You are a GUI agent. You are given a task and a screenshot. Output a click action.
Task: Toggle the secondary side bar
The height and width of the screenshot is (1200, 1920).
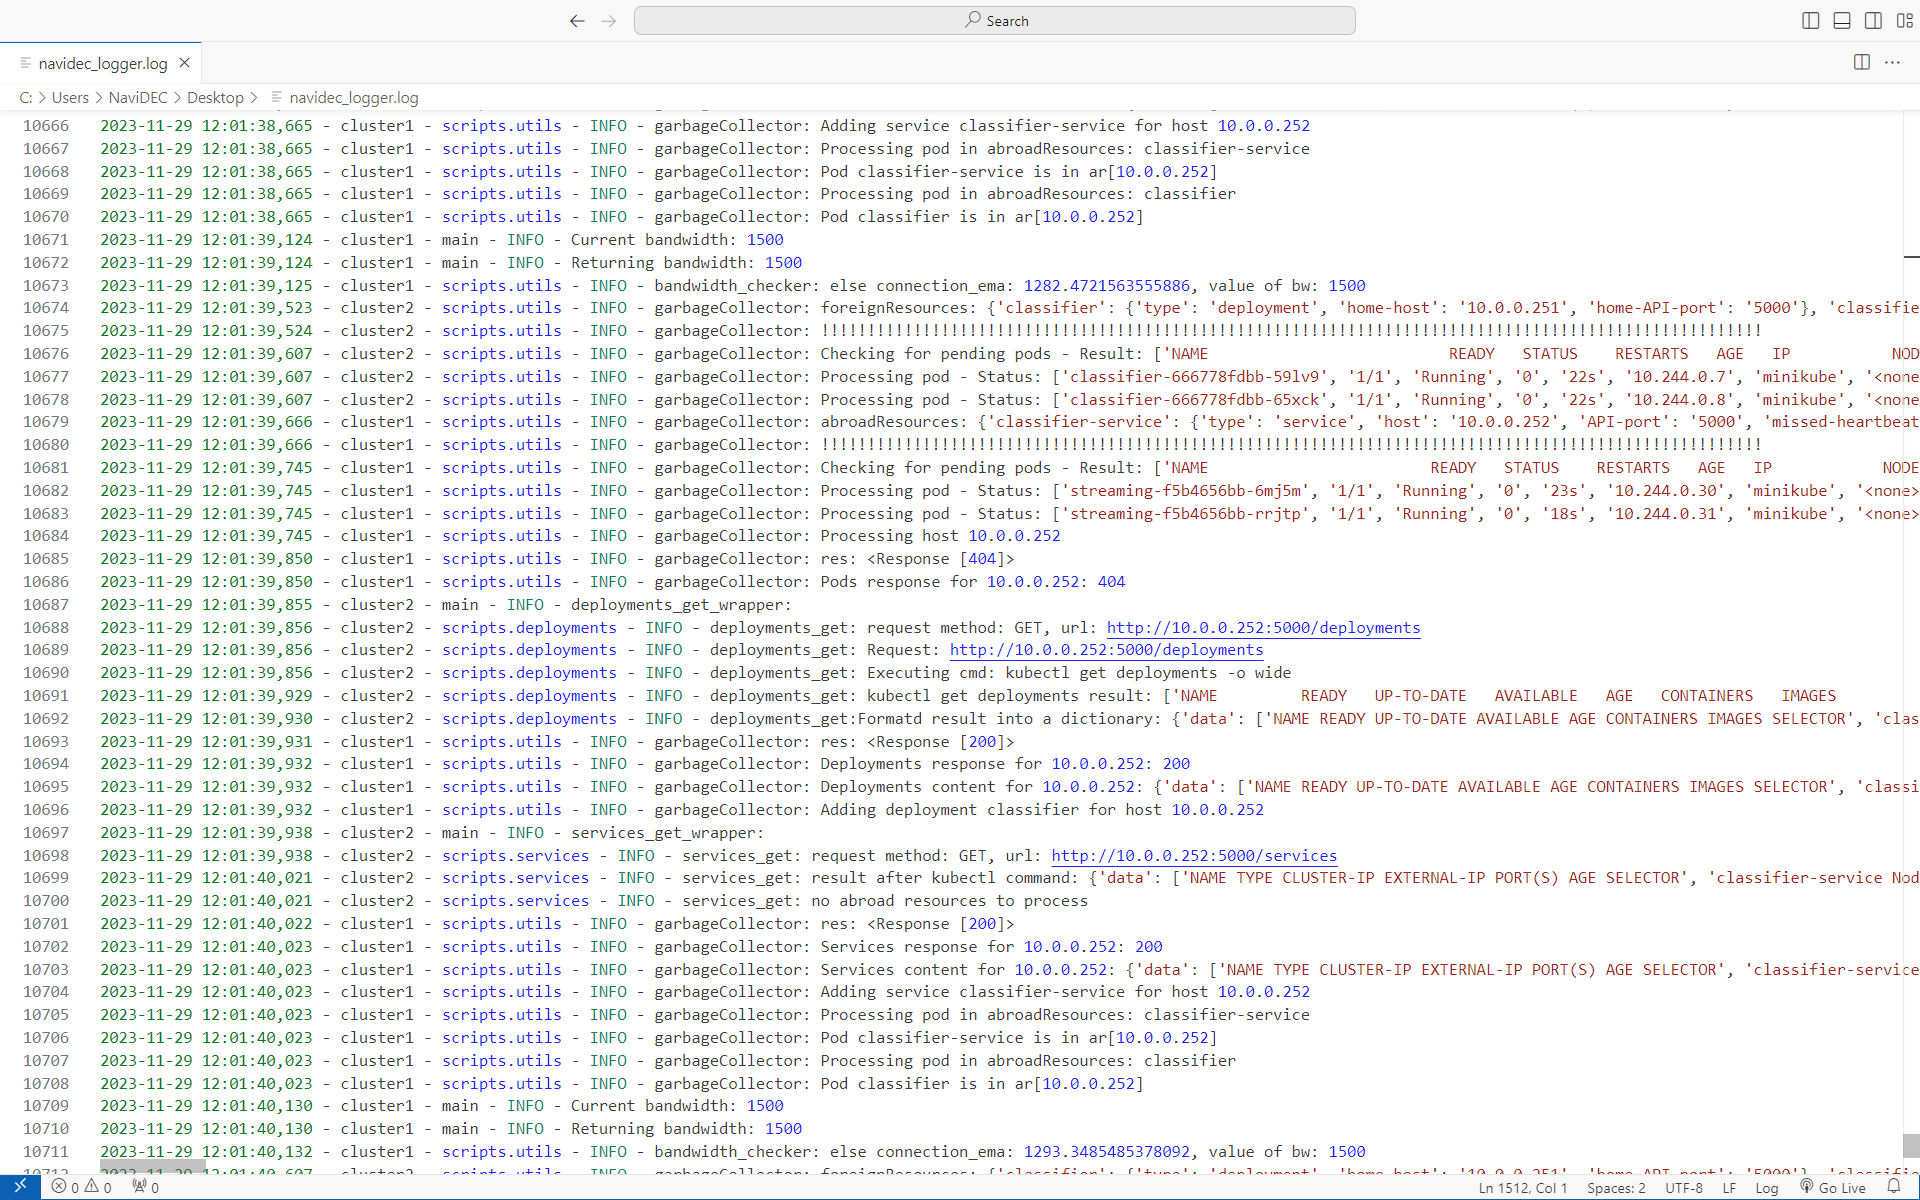(1873, 21)
